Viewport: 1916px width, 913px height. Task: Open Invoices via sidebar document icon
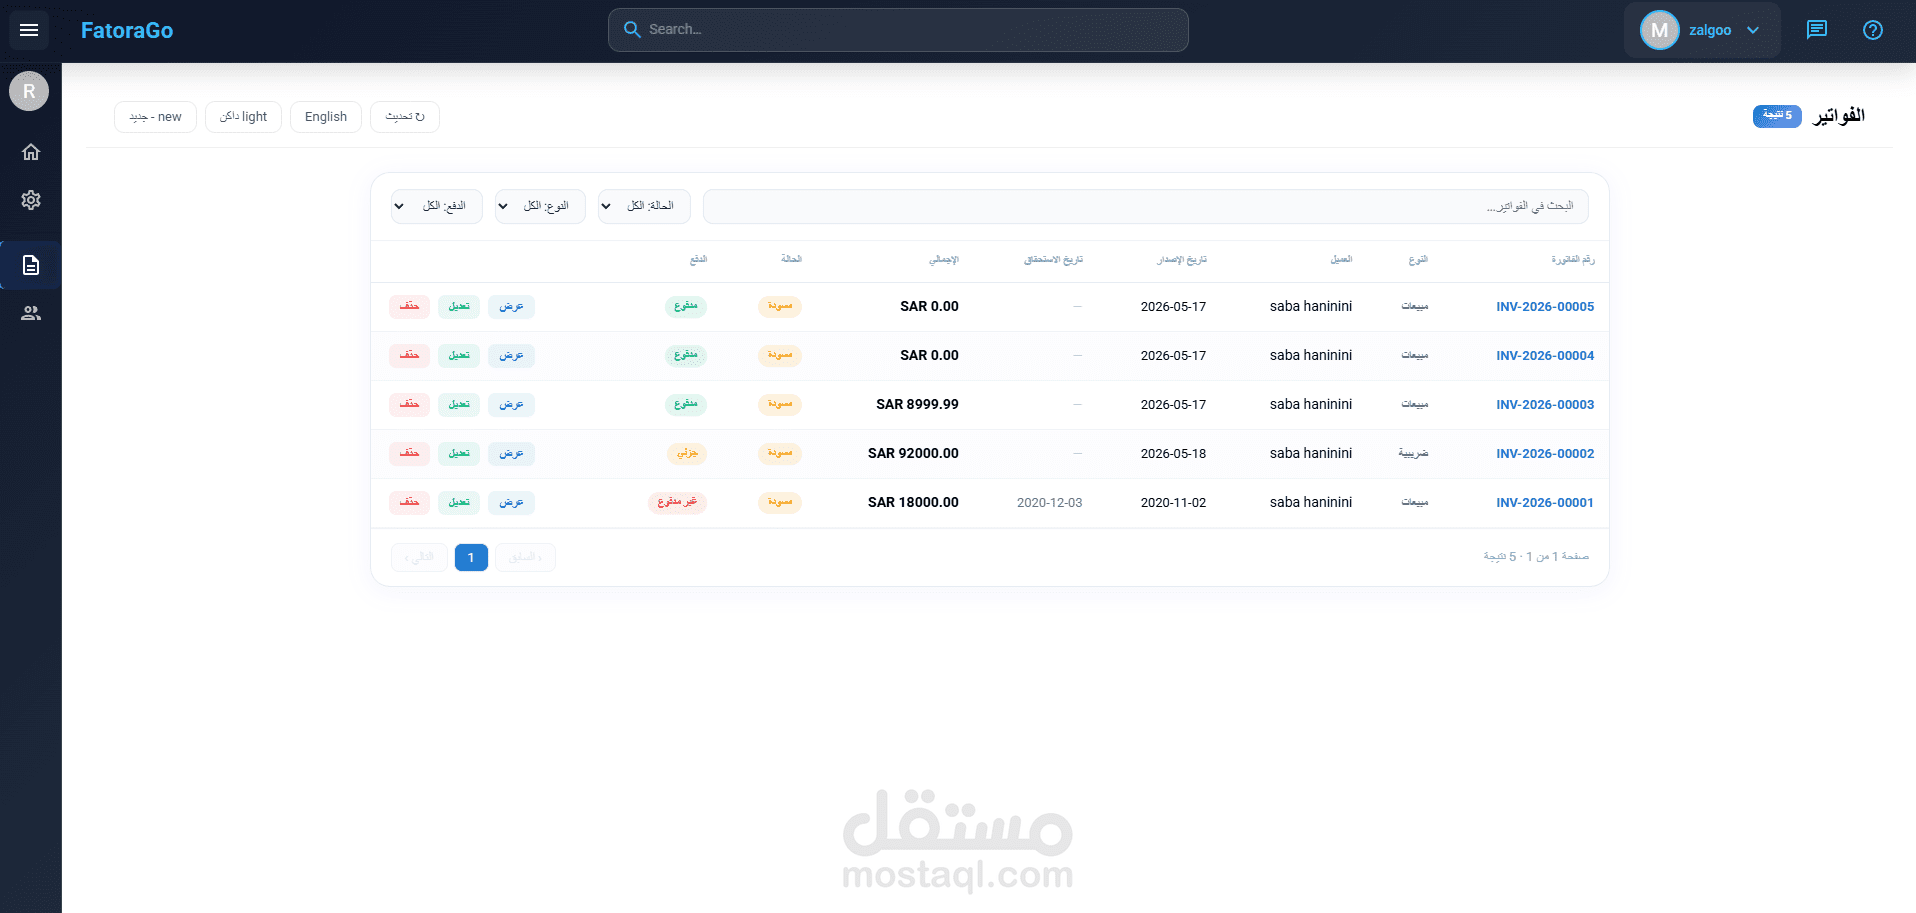click(x=31, y=265)
